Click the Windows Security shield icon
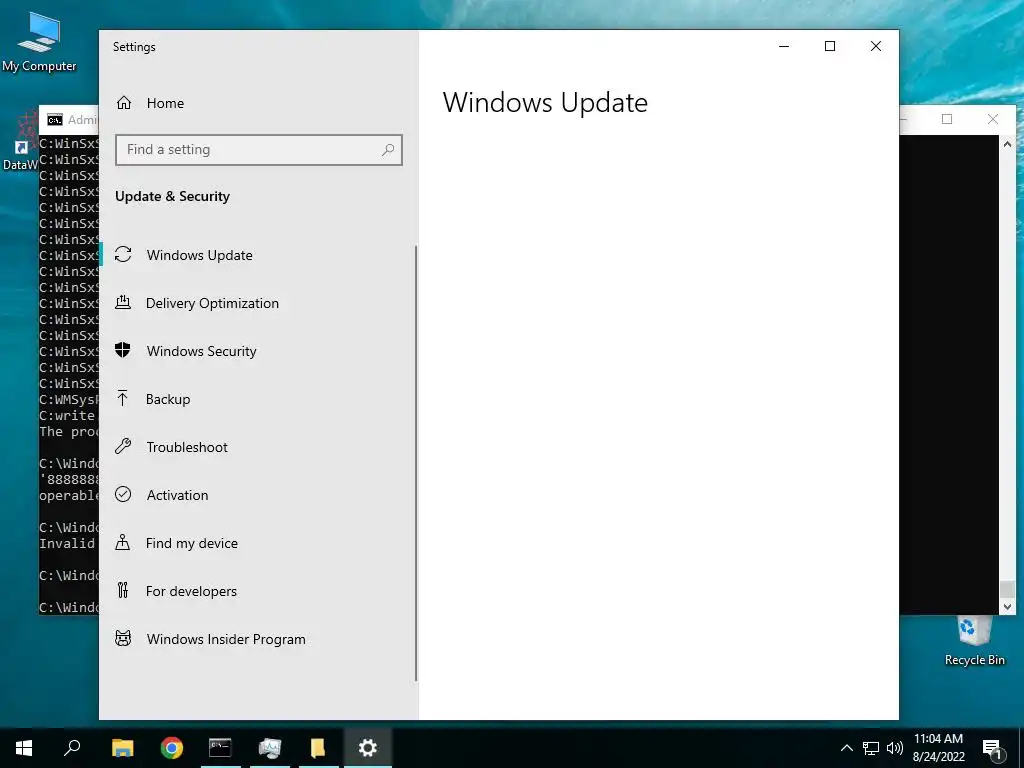Screen dimensions: 1024x768 (x=123, y=350)
